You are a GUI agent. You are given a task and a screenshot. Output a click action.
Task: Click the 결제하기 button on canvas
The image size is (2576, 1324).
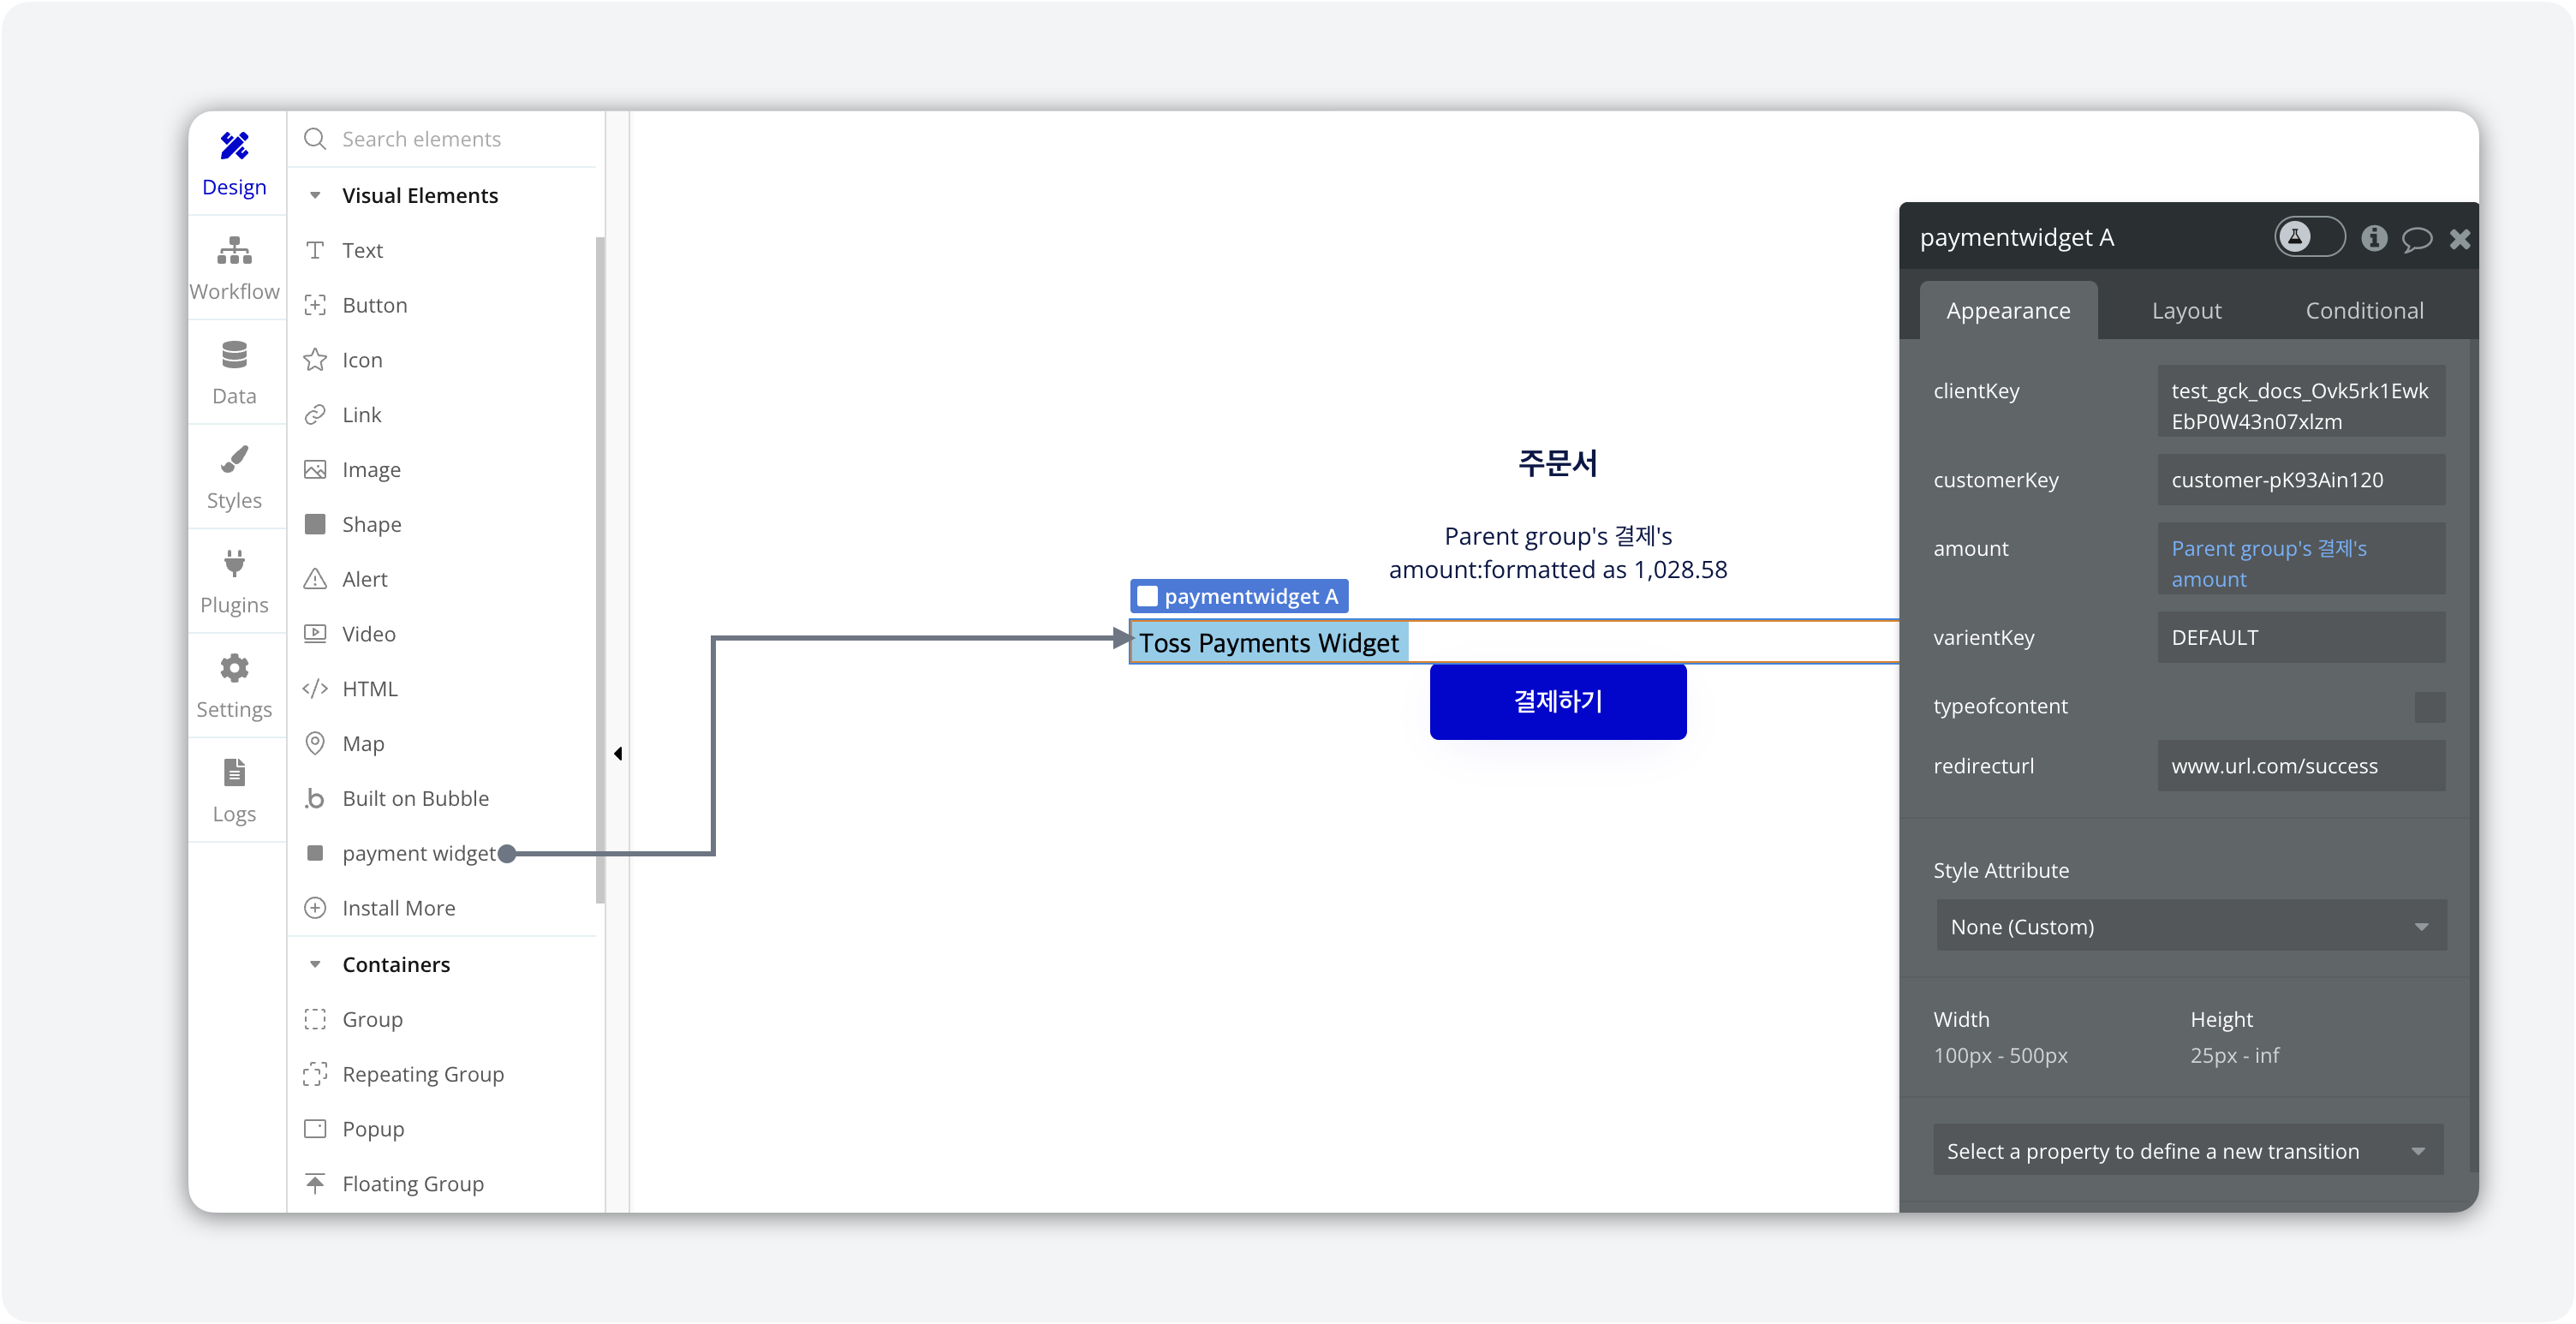click(1557, 702)
